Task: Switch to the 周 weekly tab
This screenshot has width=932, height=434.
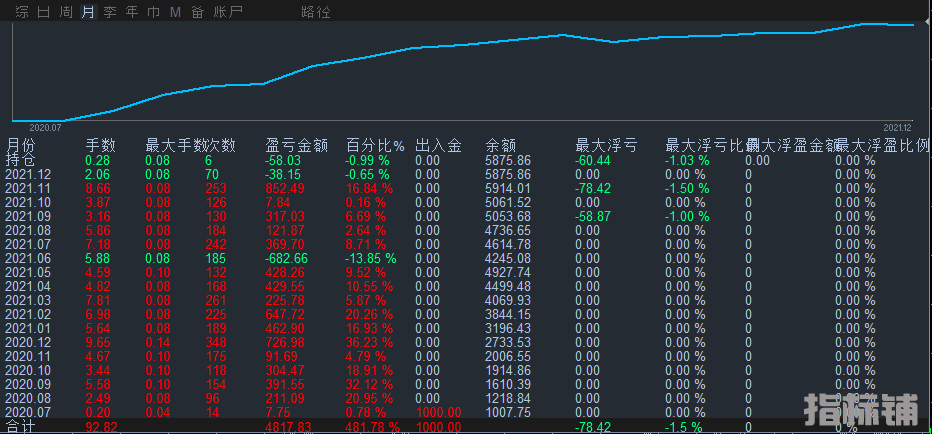Action: [66, 12]
